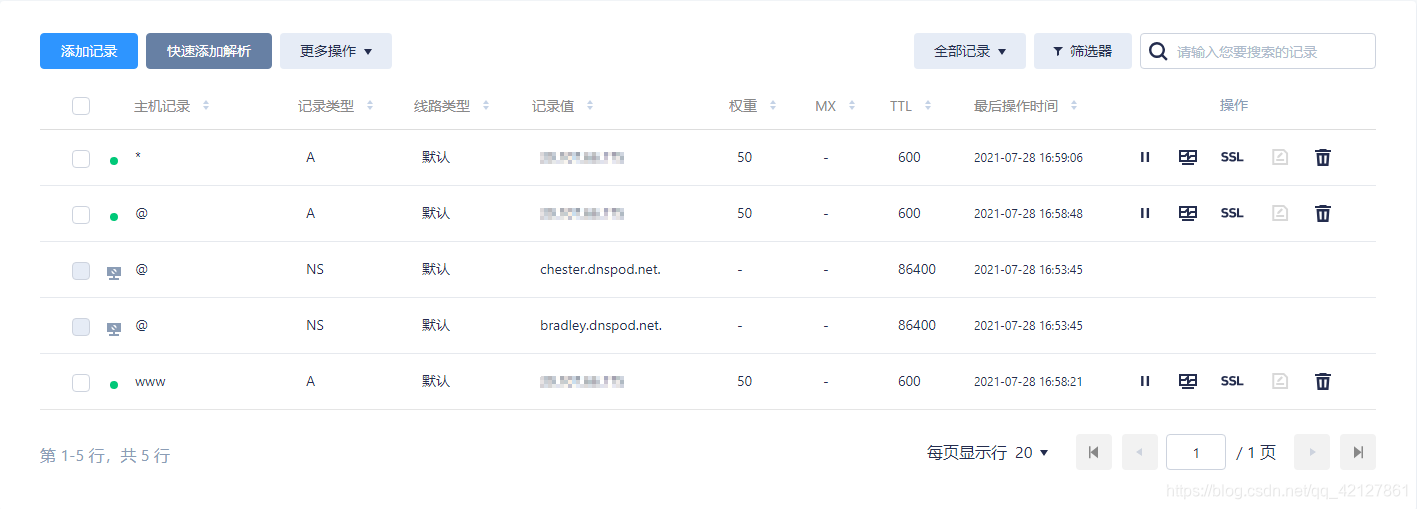This screenshot has width=1417, height=509.
Task: Click the 第 1-5 行，共 5 行 text
Action: click(x=105, y=455)
